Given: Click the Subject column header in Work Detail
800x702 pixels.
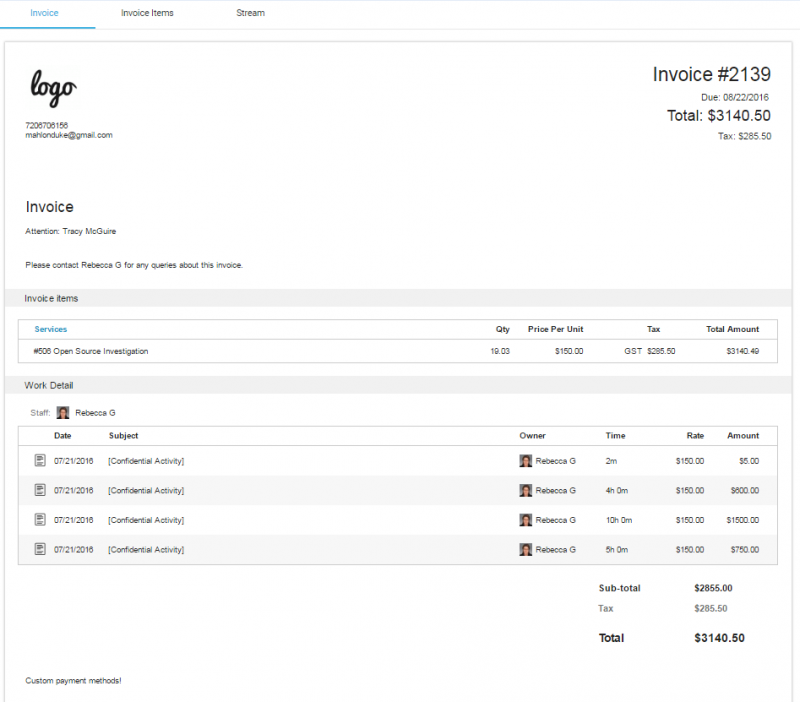Looking at the screenshot, I should coord(123,436).
